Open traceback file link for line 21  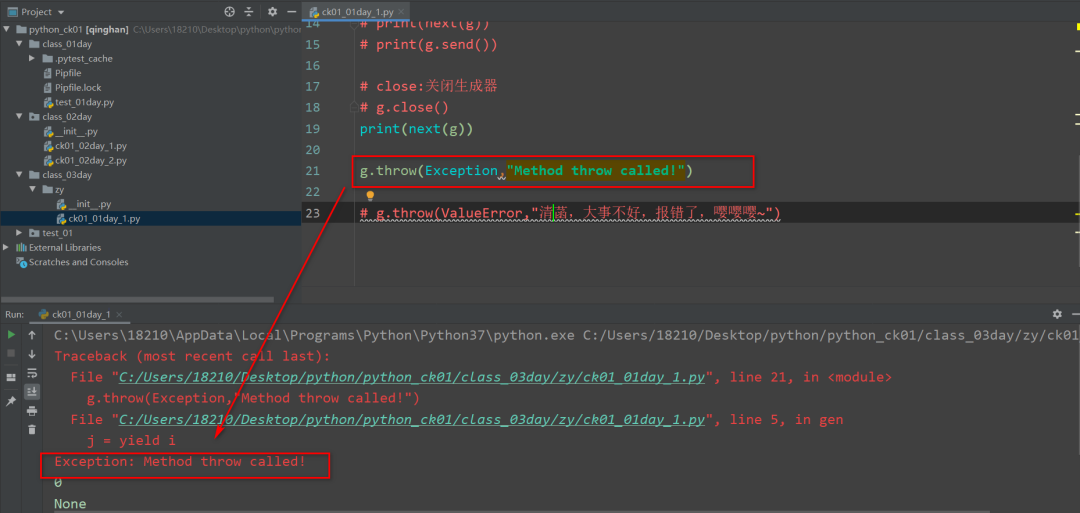click(412, 377)
